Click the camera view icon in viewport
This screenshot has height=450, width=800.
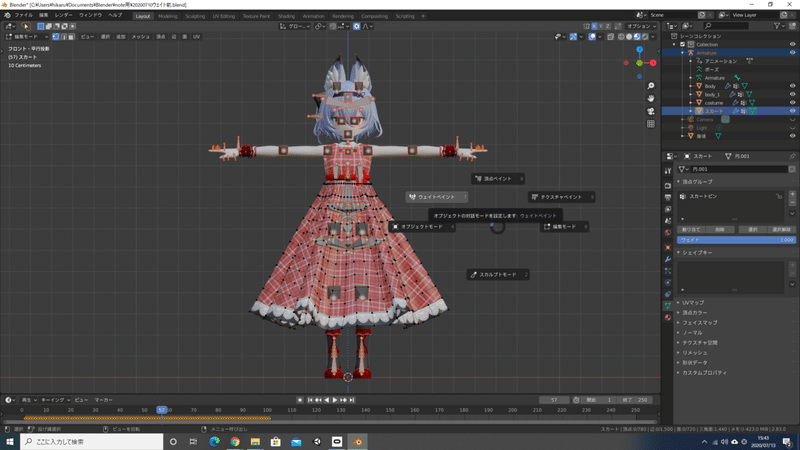pos(651,111)
